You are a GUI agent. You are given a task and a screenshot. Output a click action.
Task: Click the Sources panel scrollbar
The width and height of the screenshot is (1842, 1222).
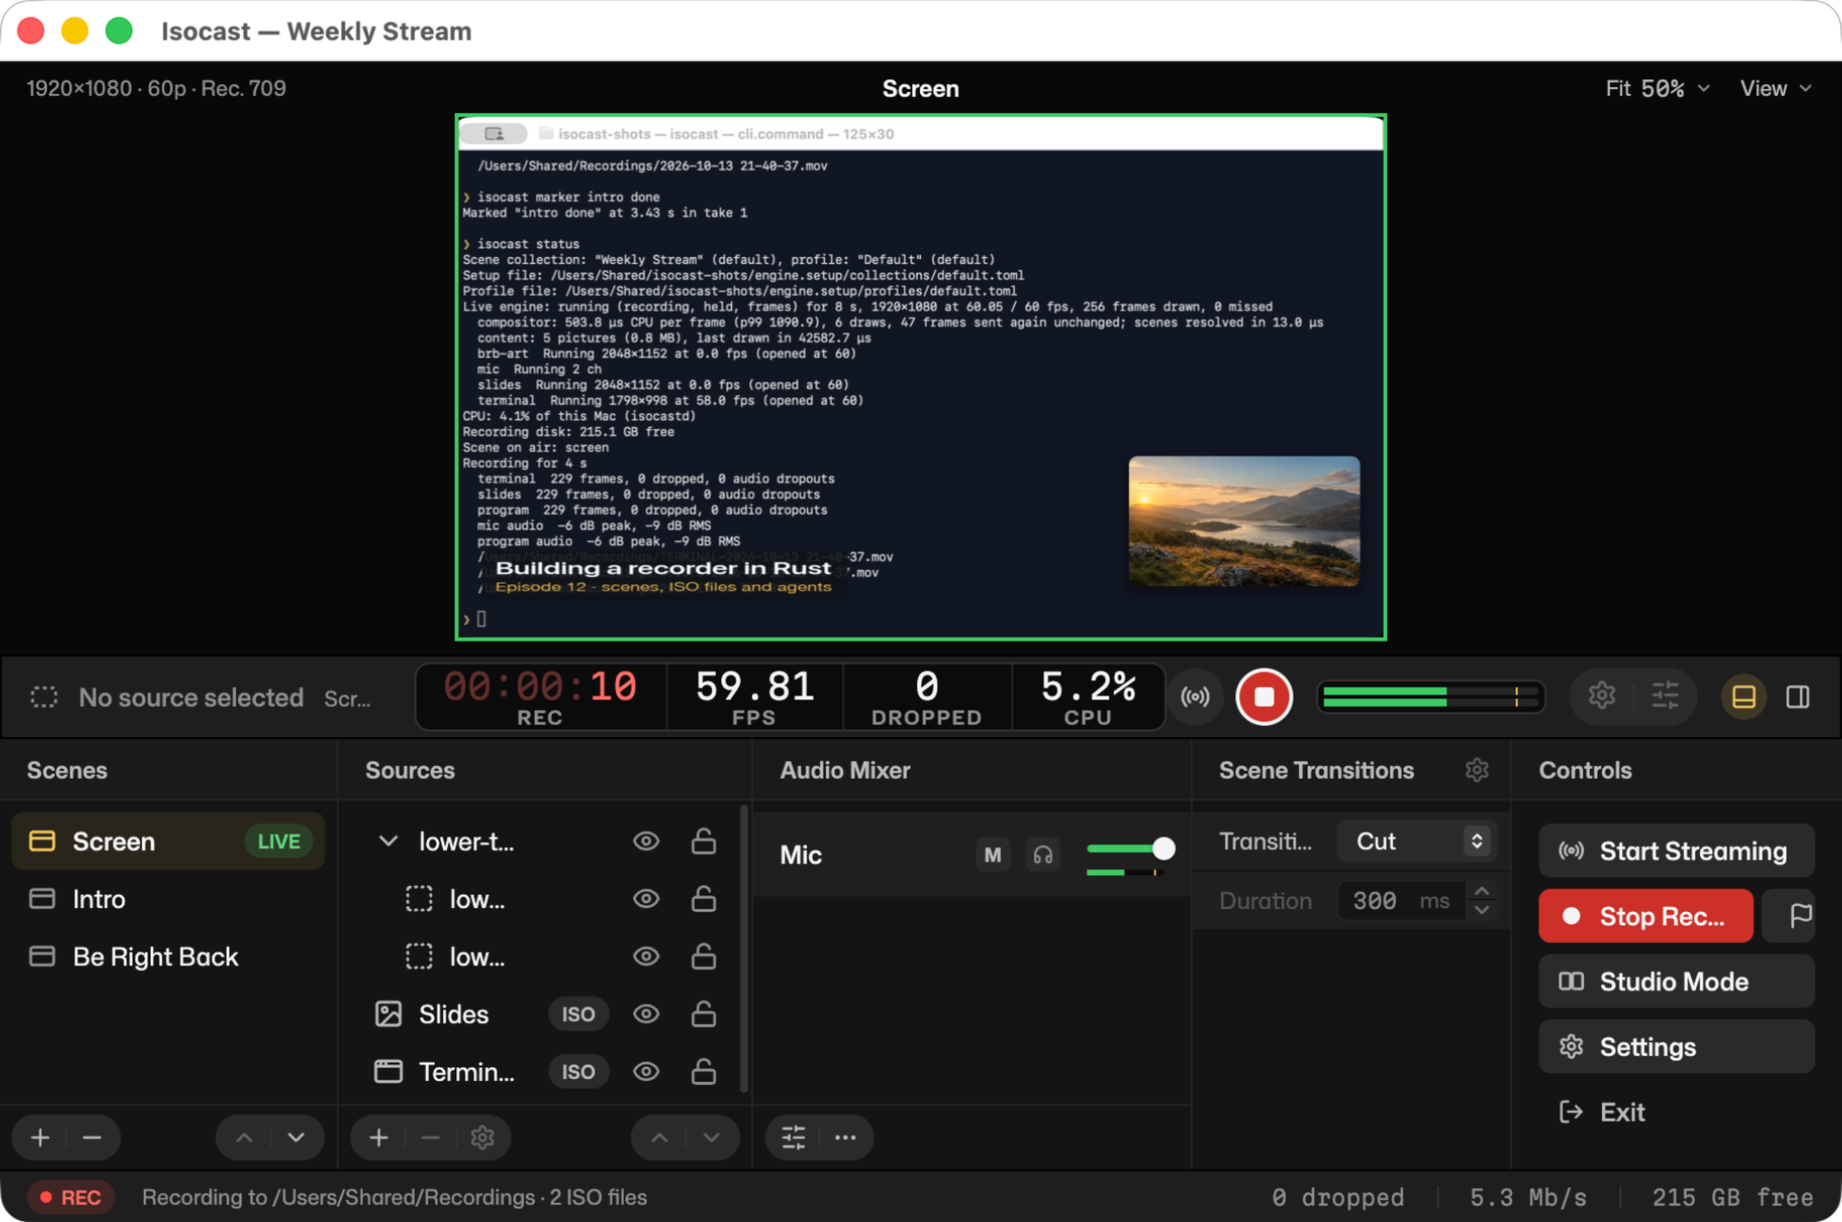[x=743, y=948]
